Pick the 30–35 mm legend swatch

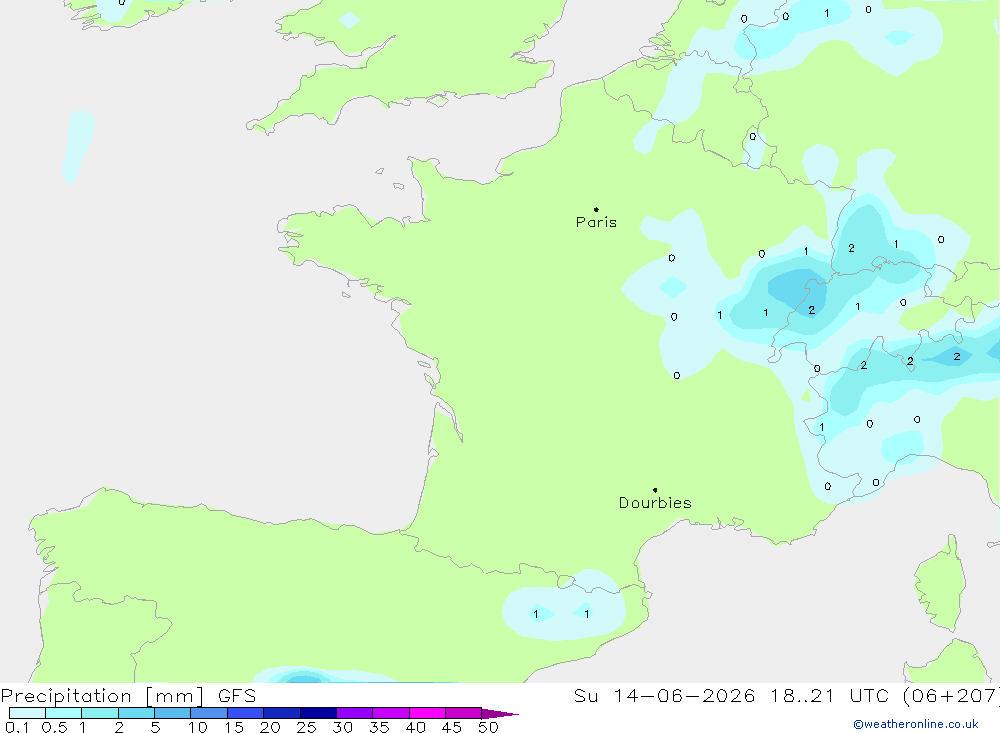tap(355, 713)
